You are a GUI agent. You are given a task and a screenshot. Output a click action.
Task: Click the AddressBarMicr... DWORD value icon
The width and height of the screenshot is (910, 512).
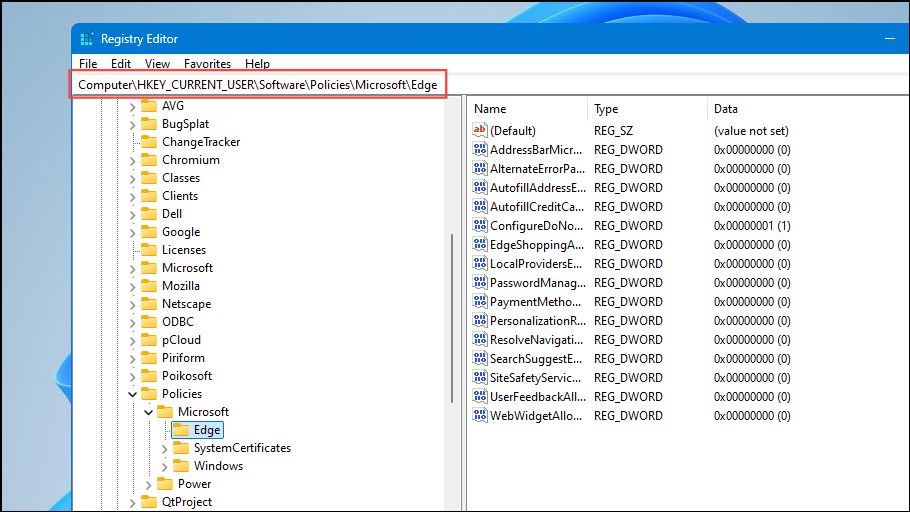pyautogui.click(x=479, y=149)
